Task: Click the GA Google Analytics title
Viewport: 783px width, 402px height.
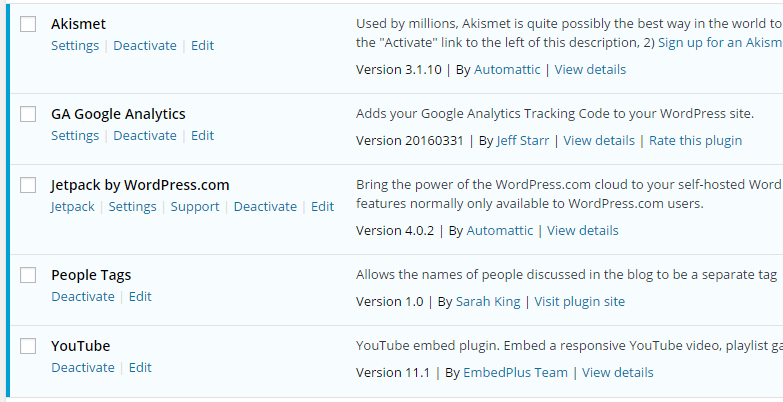Action: click(x=118, y=114)
